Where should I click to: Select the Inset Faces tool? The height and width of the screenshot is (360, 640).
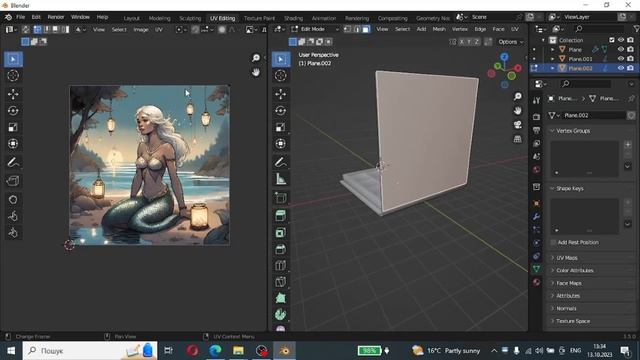pyautogui.click(x=281, y=233)
